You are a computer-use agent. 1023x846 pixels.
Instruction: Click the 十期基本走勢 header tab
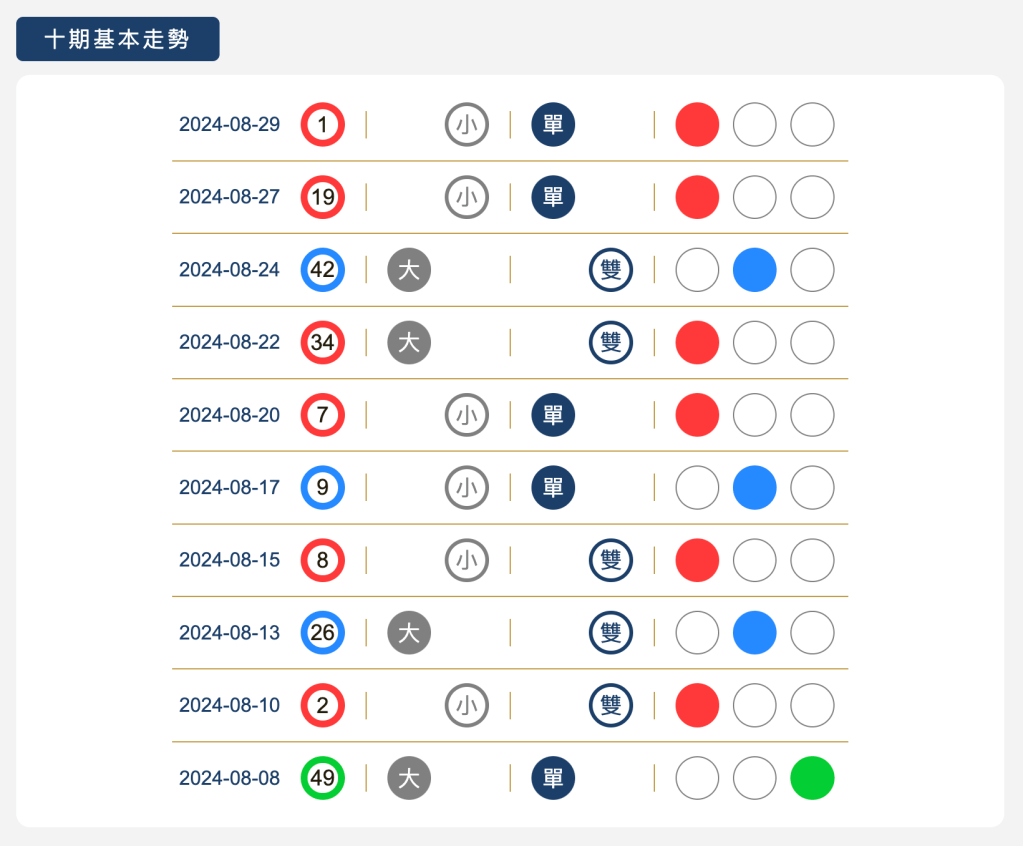click(x=117, y=39)
